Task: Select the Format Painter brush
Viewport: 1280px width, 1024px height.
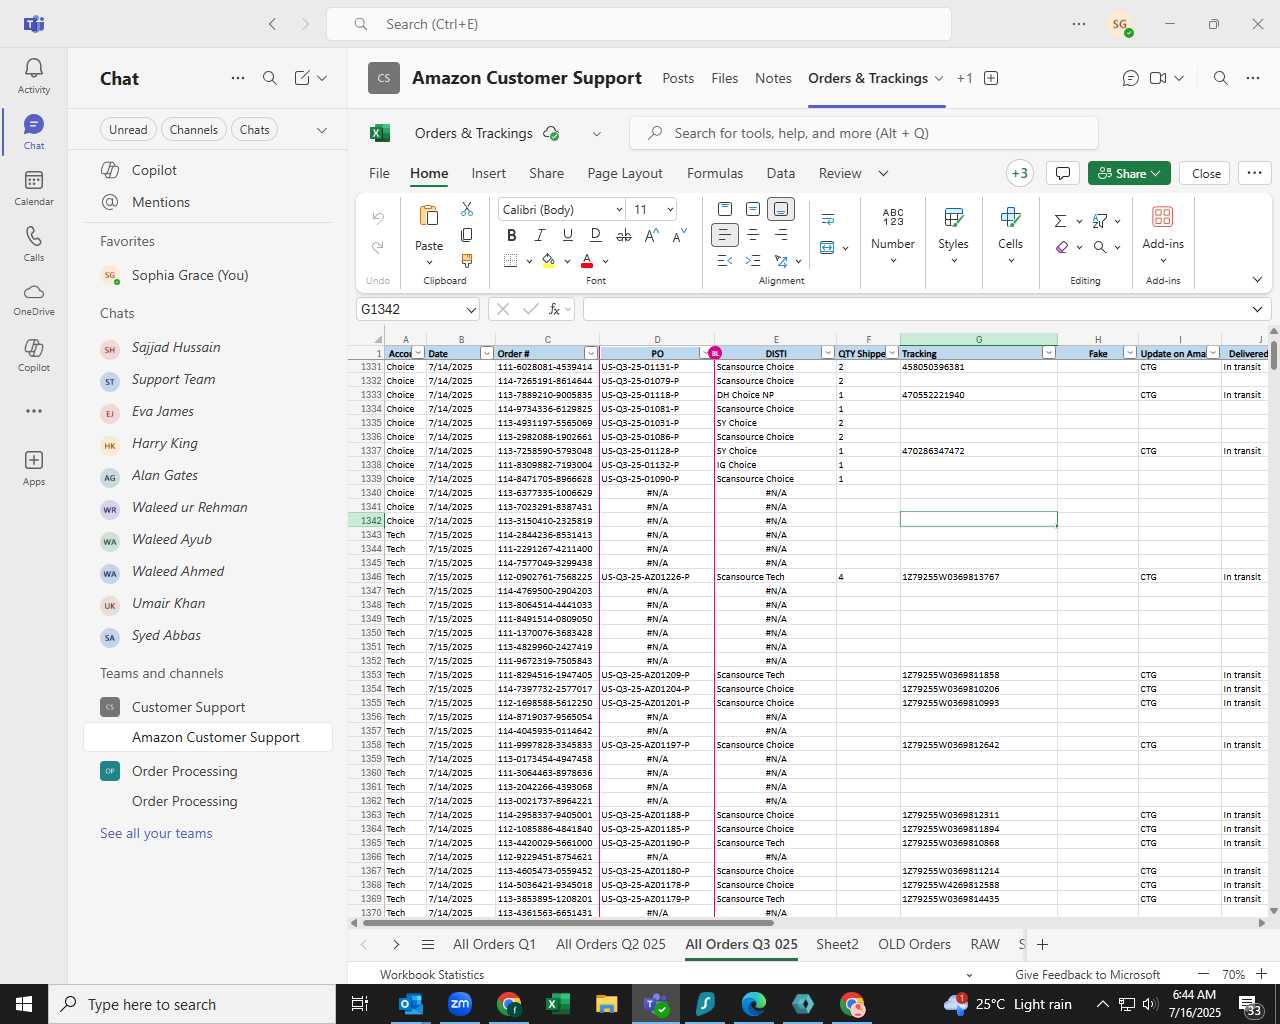Action: pyautogui.click(x=466, y=261)
